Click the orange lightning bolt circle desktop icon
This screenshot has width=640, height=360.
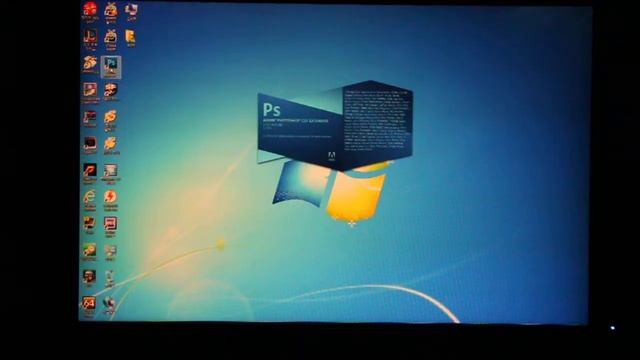click(x=110, y=198)
